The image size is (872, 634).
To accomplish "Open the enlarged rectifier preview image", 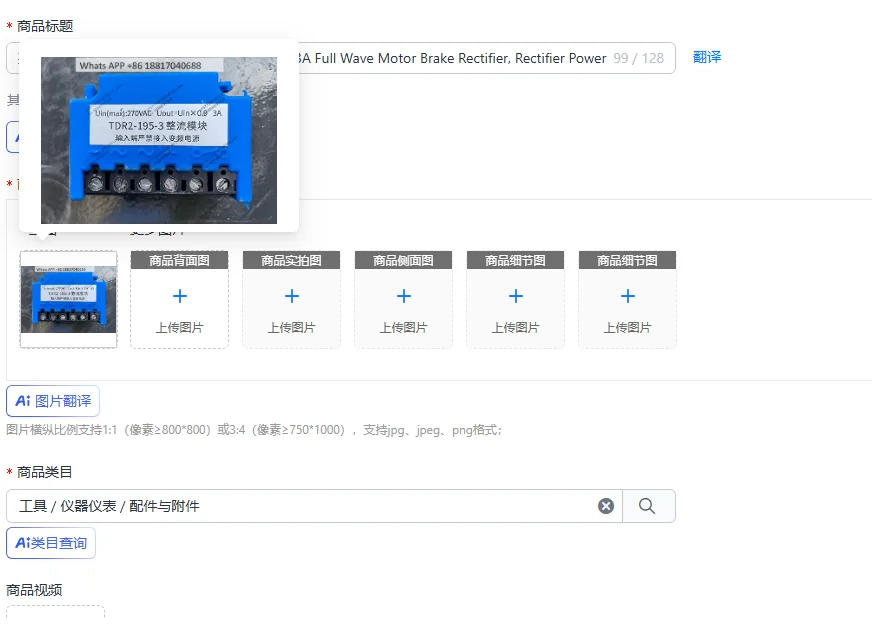I will pos(158,140).
